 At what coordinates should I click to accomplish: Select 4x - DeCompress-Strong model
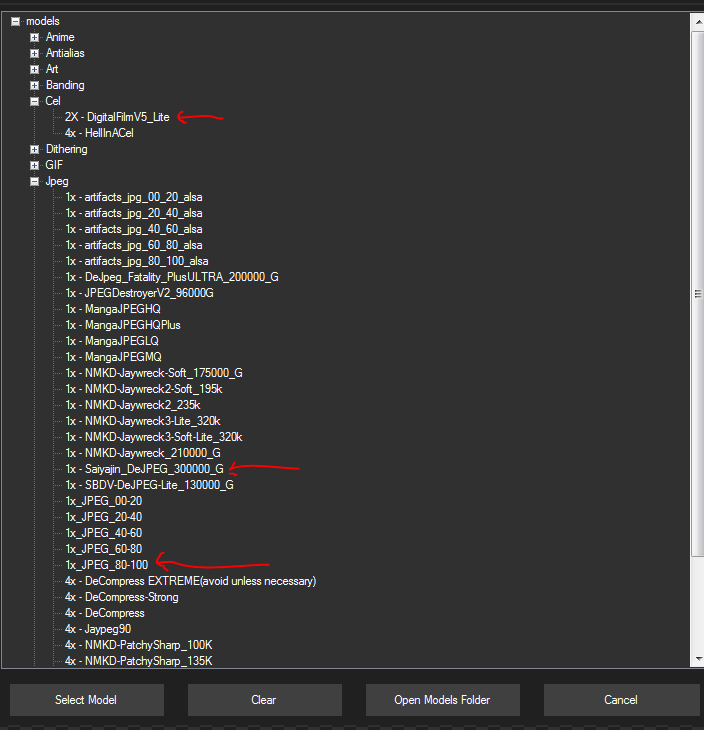click(122, 597)
